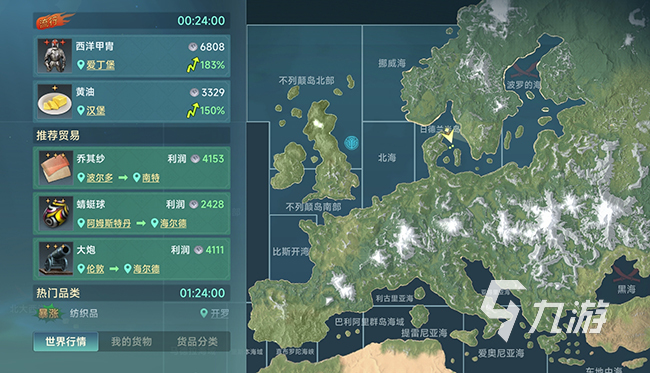Click the blue port emblem near Britain
This screenshot has height=373, width=650.
click(x=352, y=143)
